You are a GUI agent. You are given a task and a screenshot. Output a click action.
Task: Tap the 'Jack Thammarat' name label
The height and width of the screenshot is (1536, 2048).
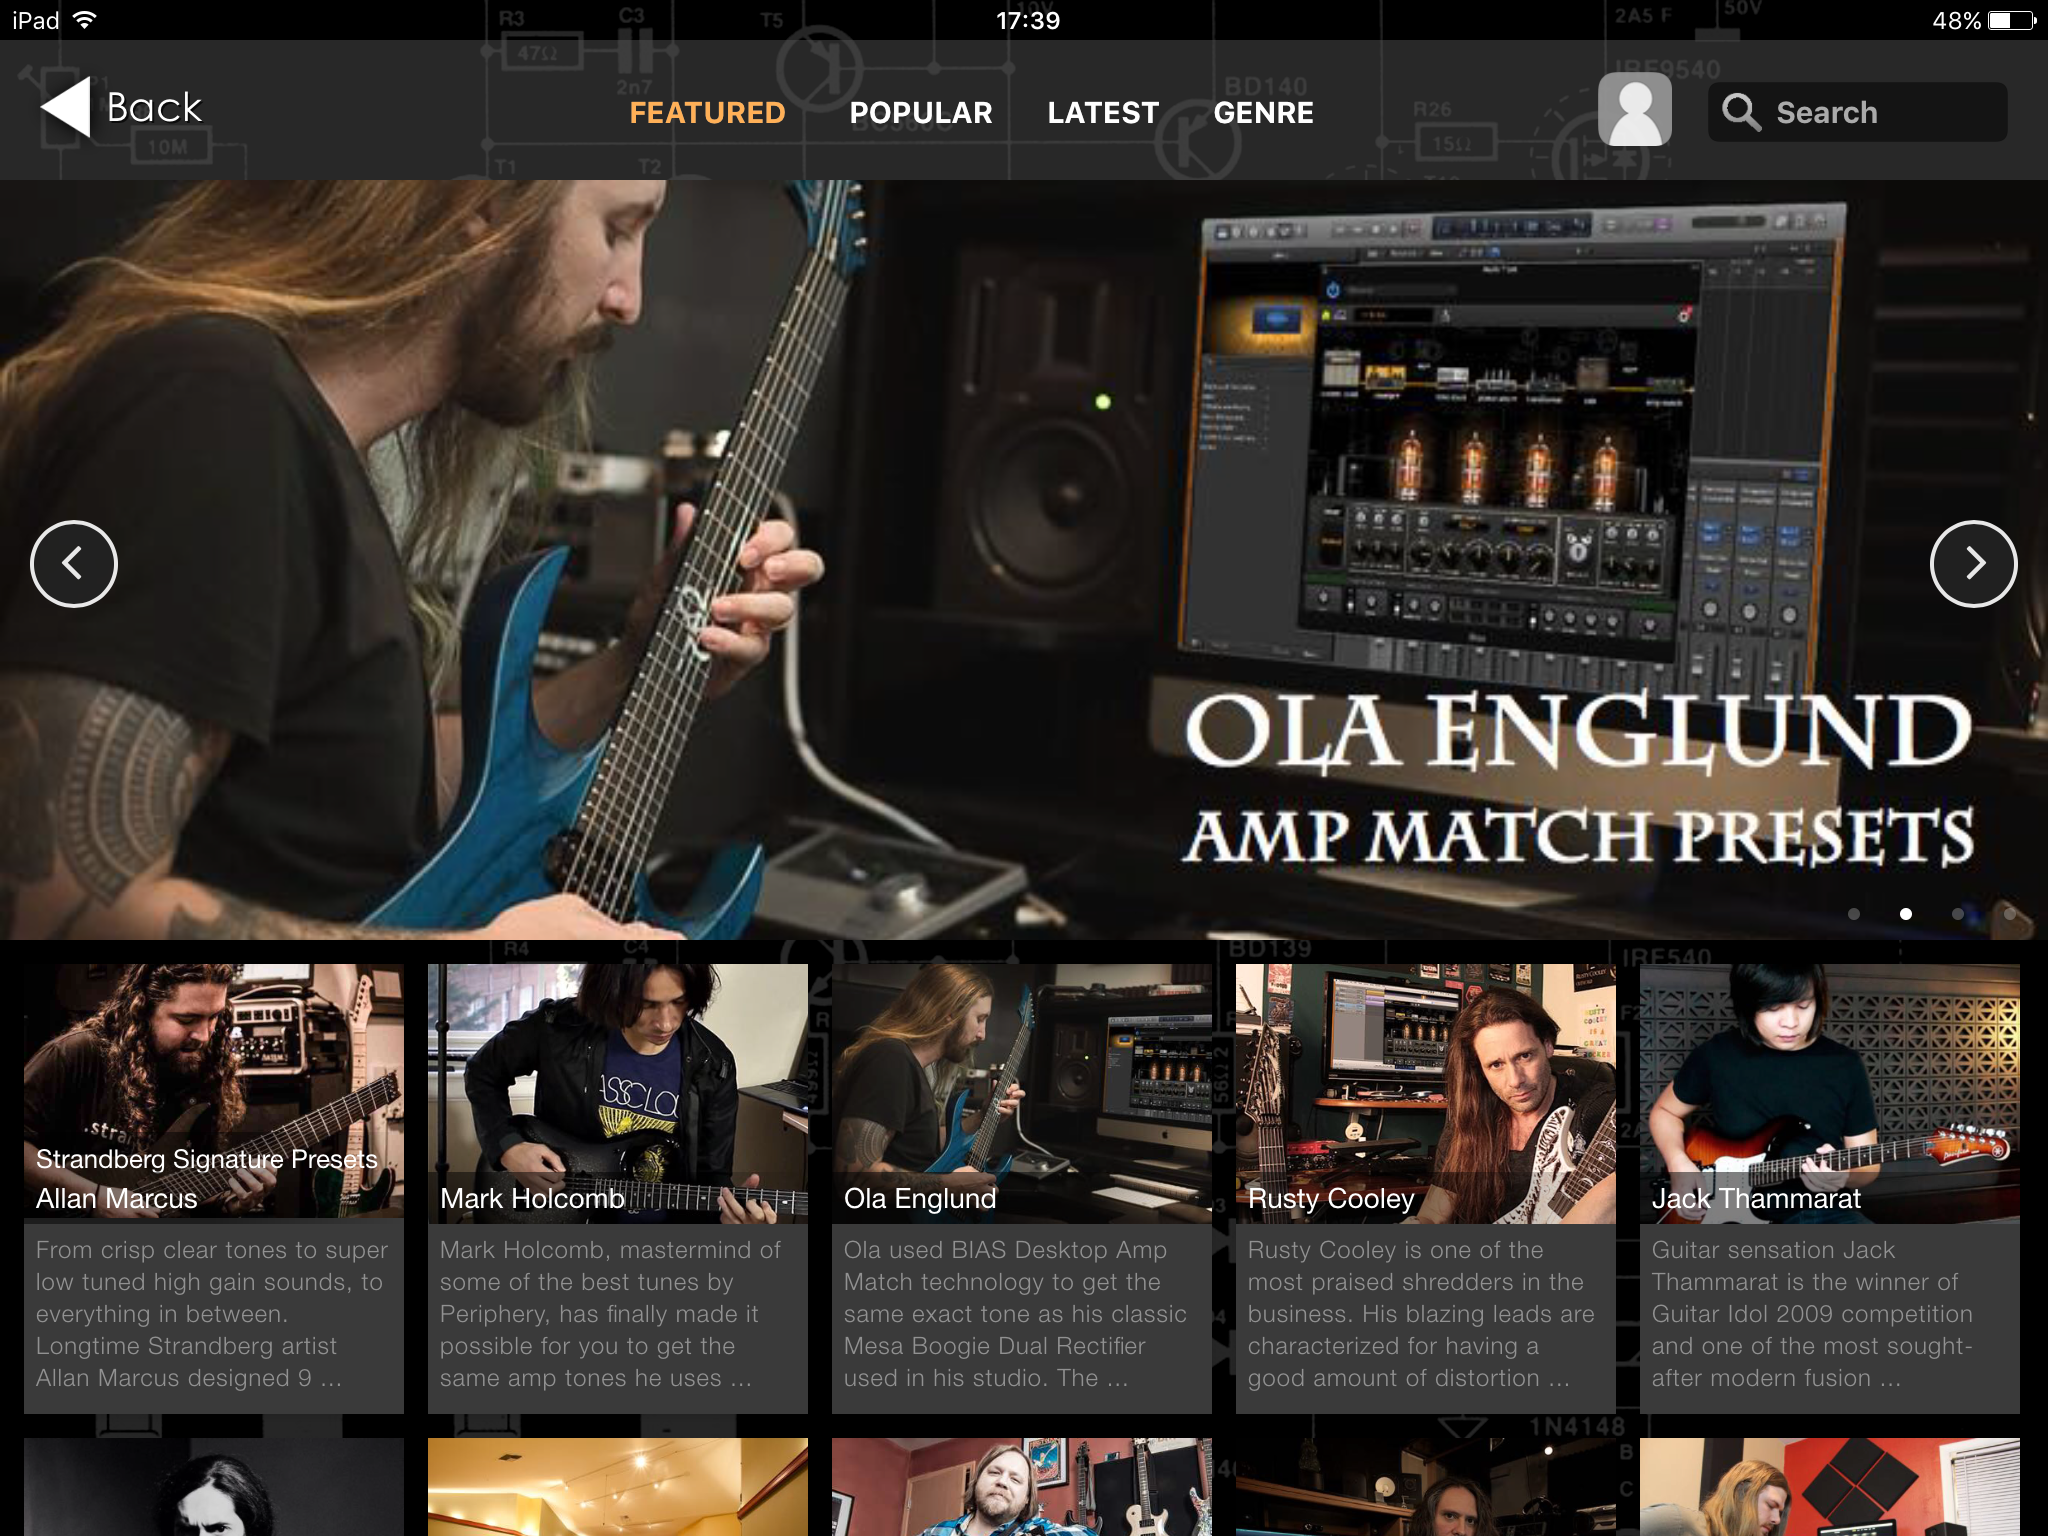[1756, 1198]
